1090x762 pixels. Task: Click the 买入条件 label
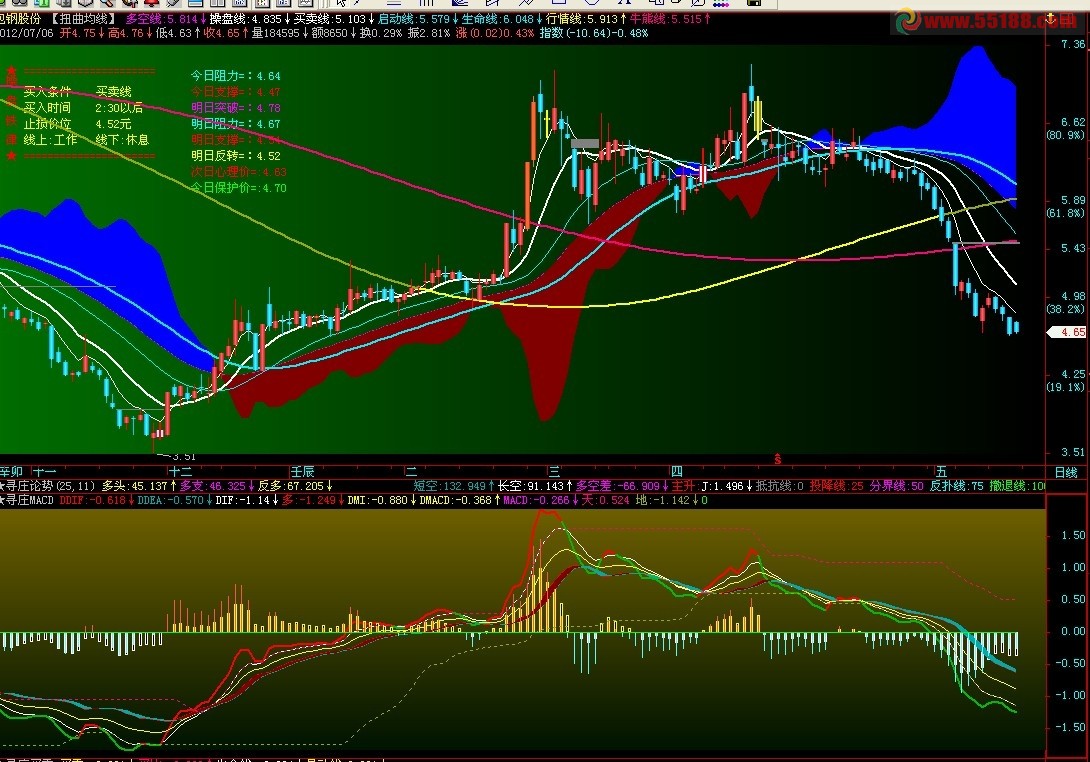[x=47, y=92]
